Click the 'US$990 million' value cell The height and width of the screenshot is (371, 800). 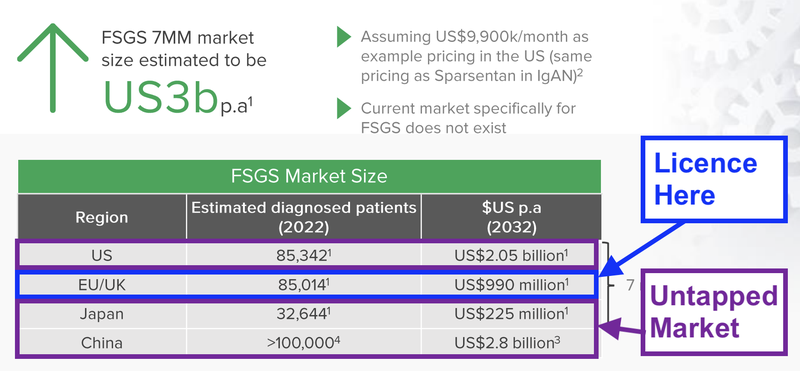511,285
